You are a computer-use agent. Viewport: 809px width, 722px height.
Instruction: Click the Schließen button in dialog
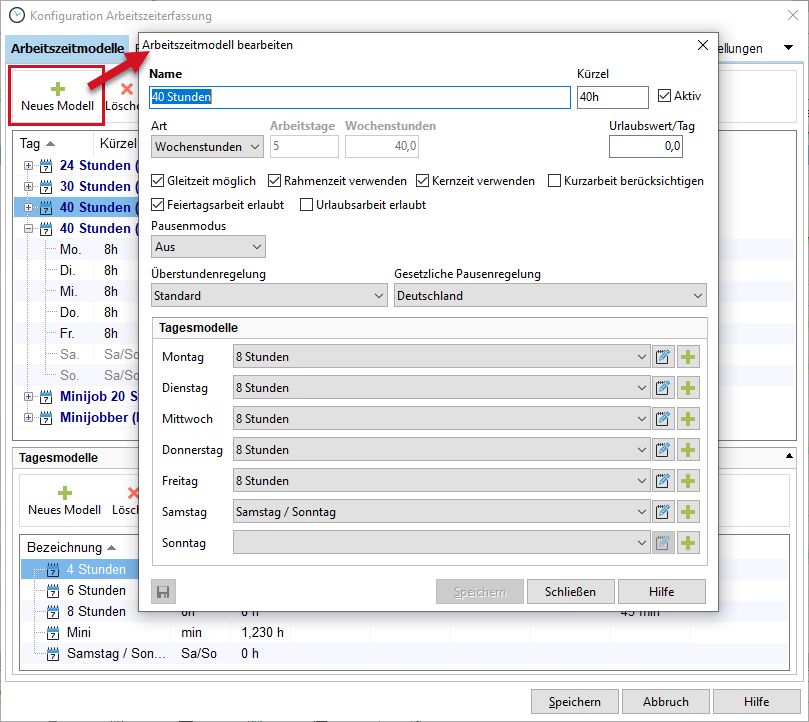point(570,591)
